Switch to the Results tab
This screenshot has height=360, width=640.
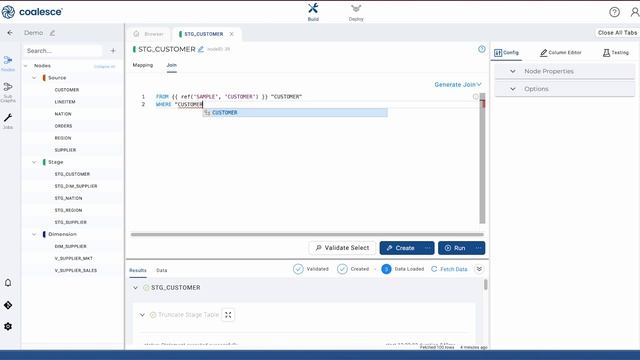pyautogui.click(x=138, y=270)
